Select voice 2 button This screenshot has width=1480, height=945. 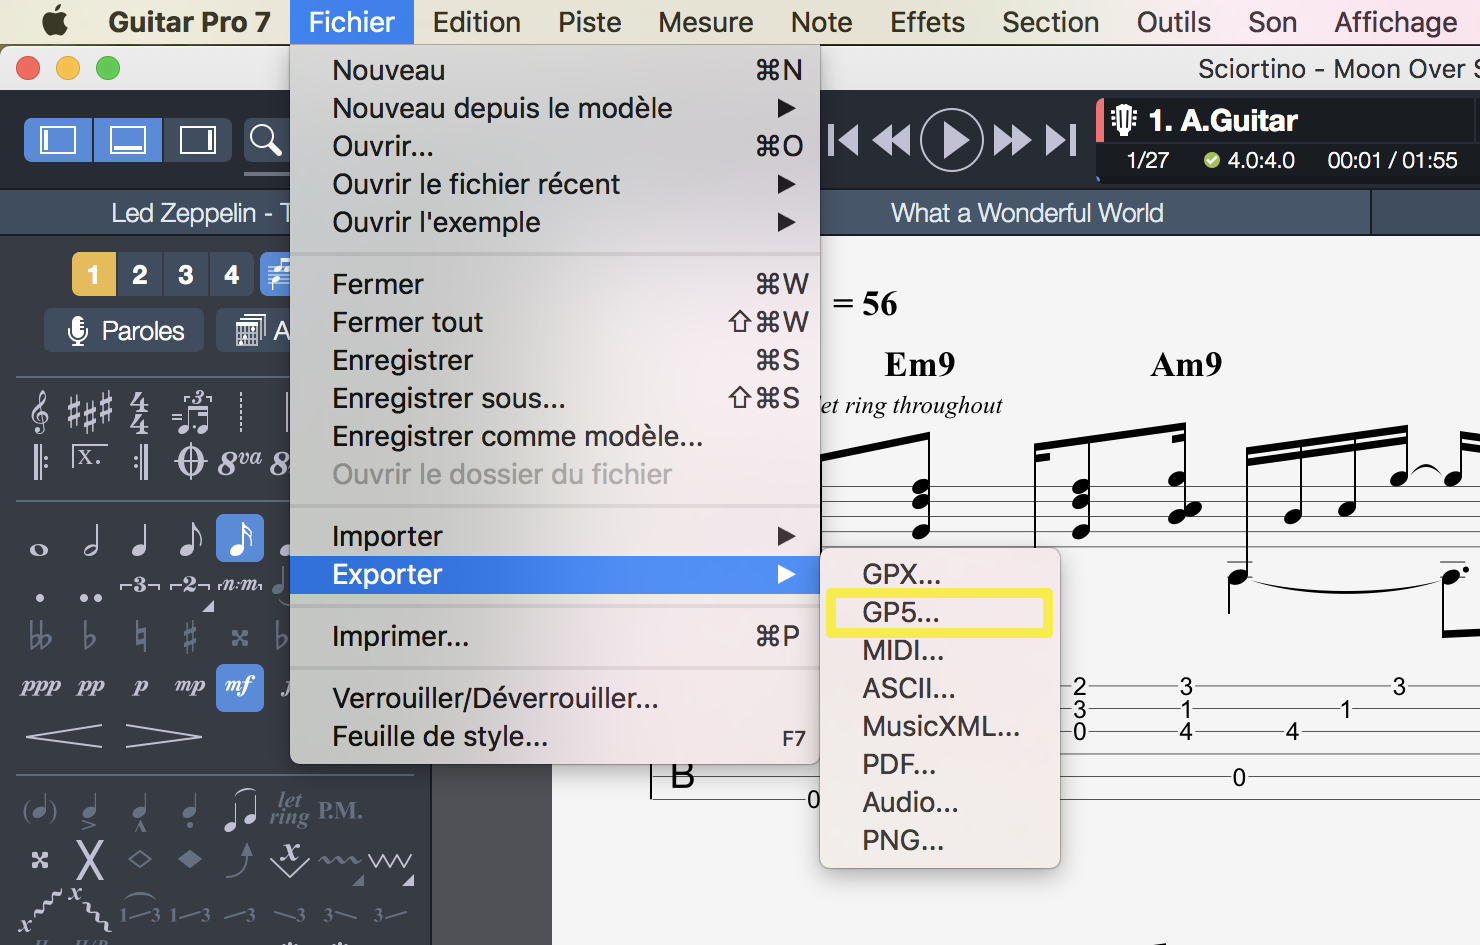(140, 274)
